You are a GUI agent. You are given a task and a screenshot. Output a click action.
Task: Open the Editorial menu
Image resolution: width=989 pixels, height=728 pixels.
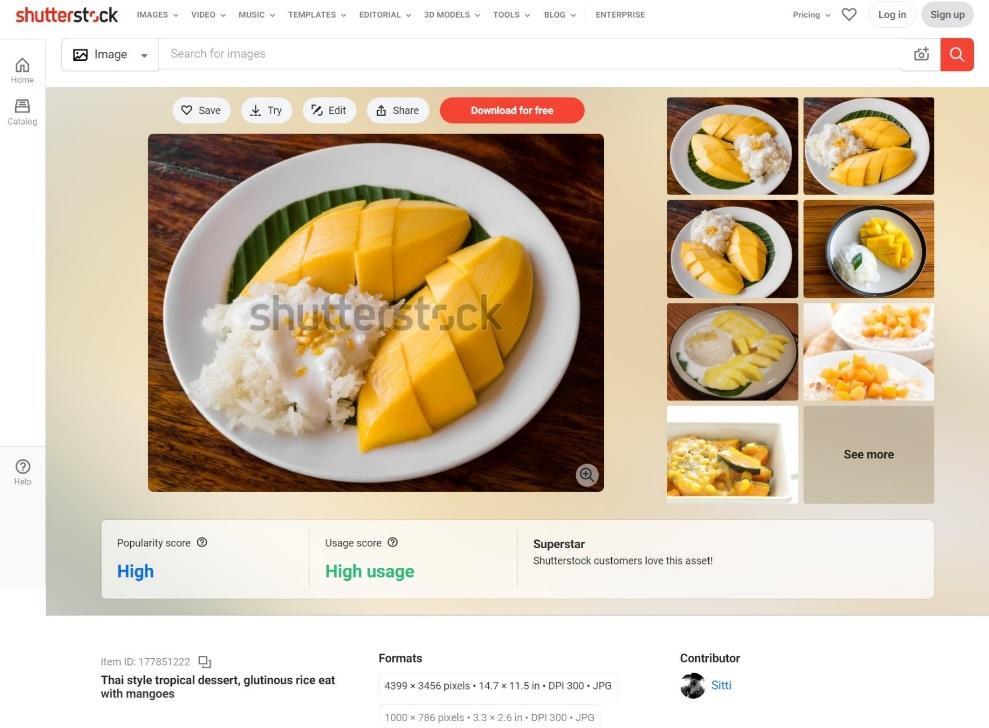tap(385, 15)
